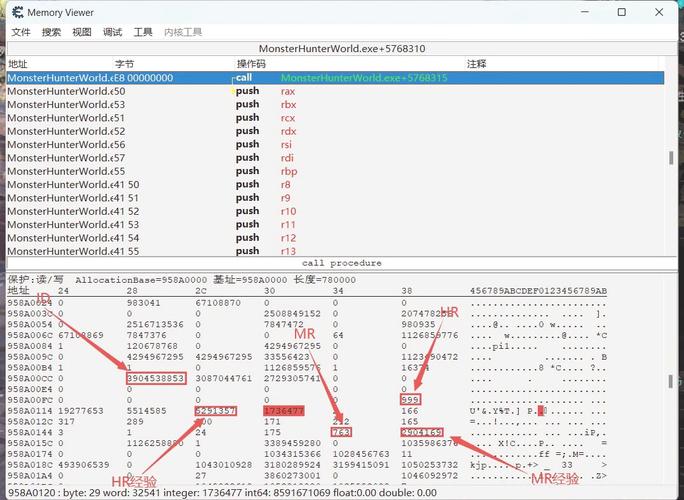Click the MonsterHunterWorld.exe+5768310 address header
Viewport: 684px width, 500px height.
(342, 48)
